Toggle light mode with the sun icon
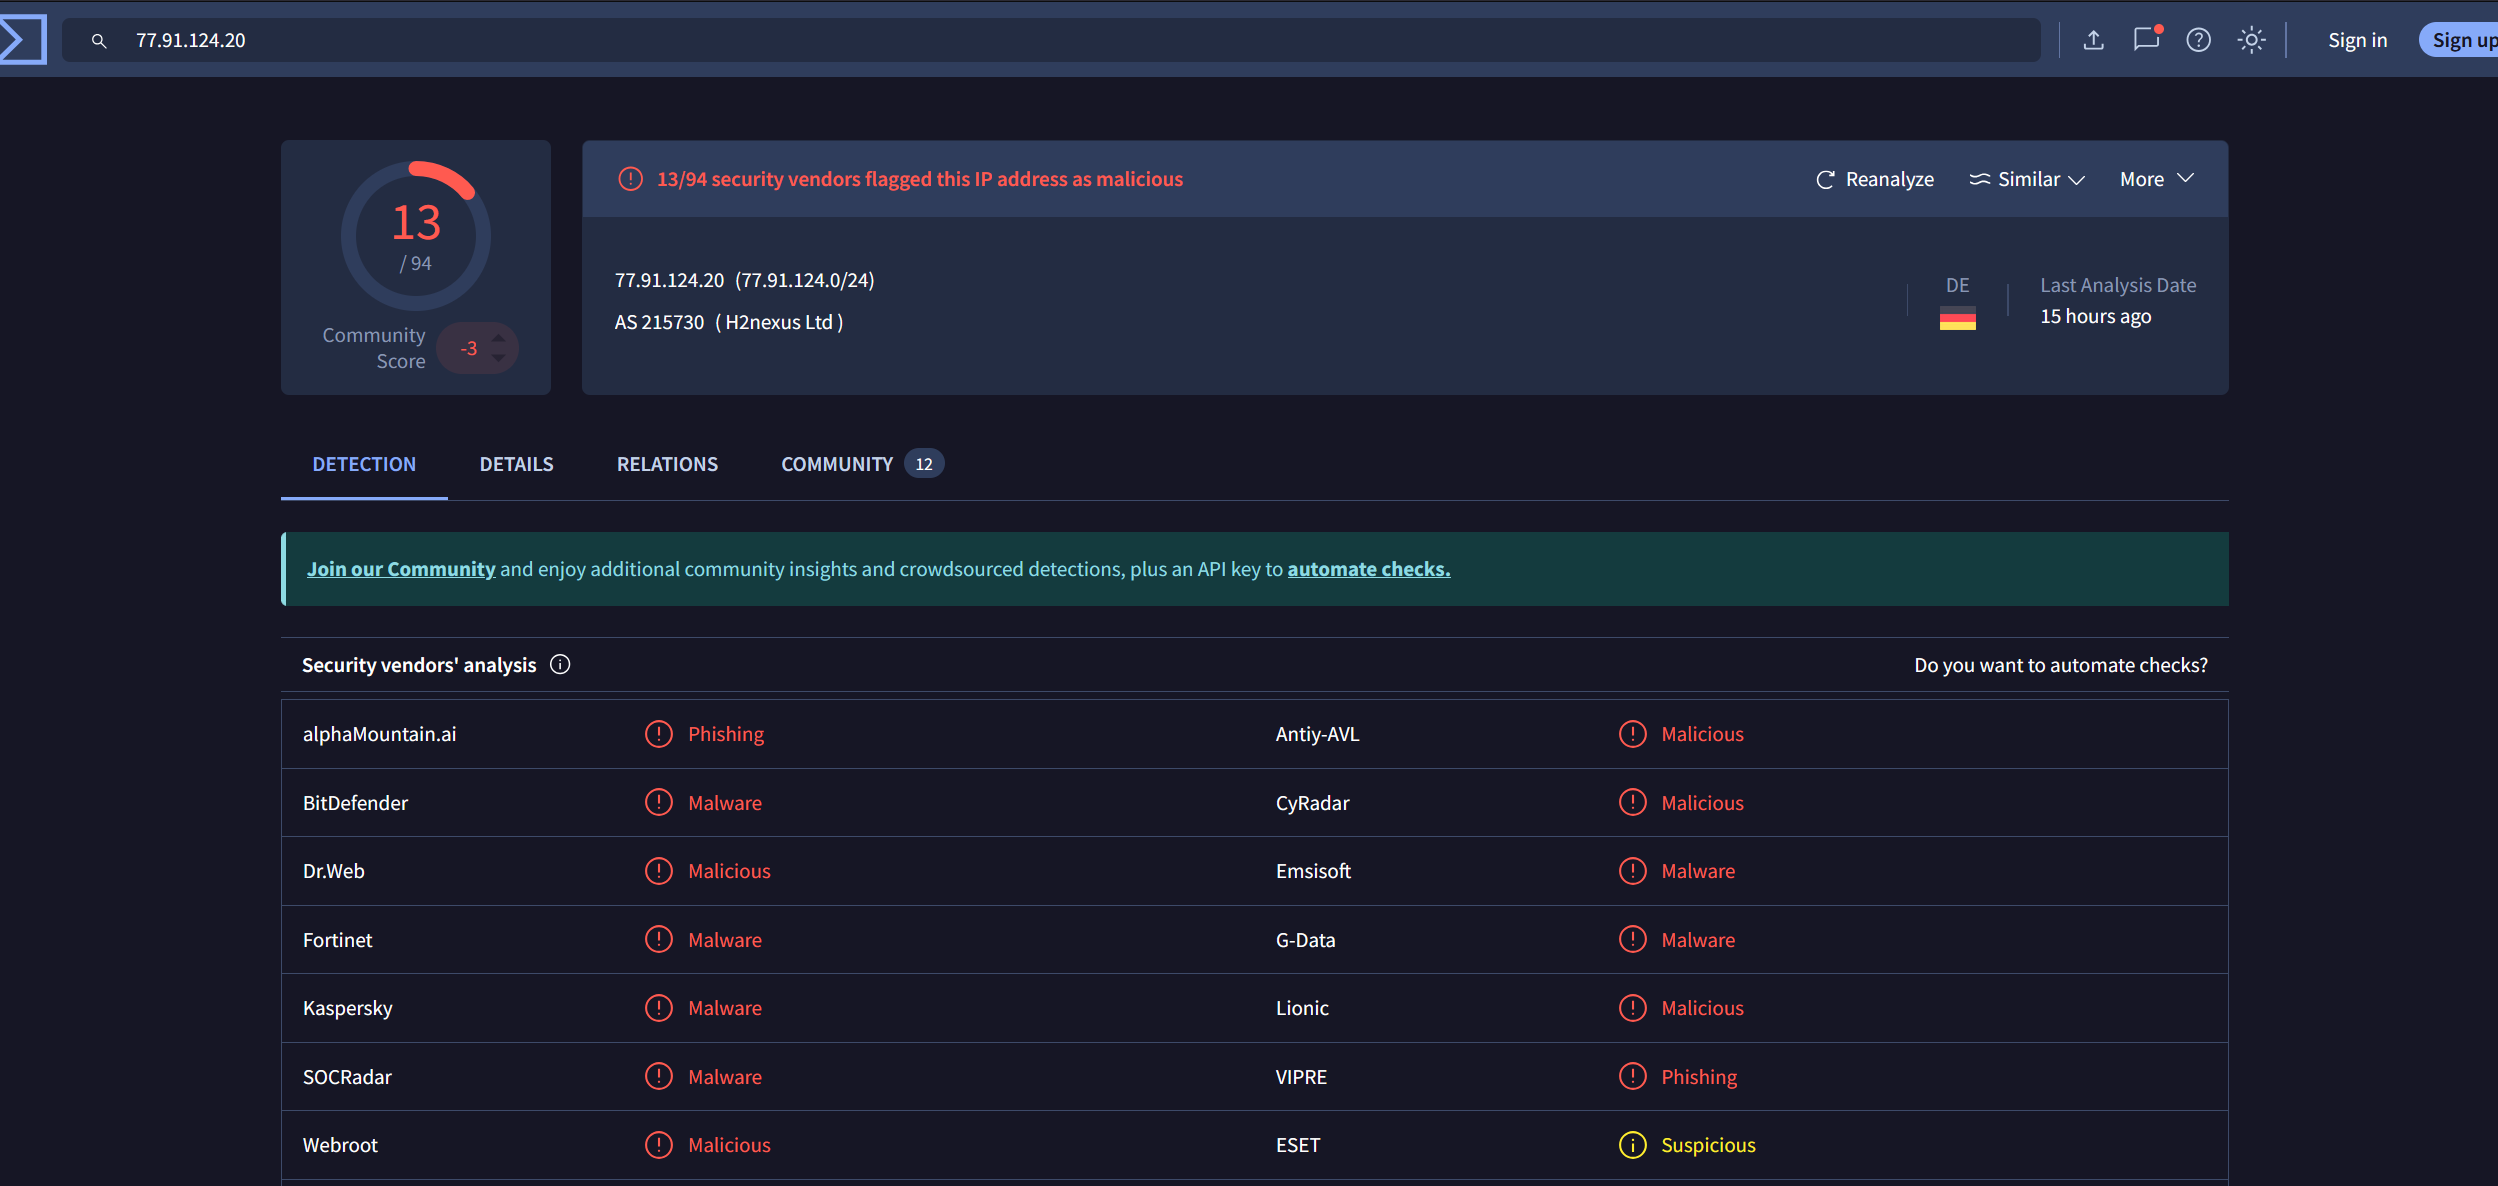 [2251, 40]
